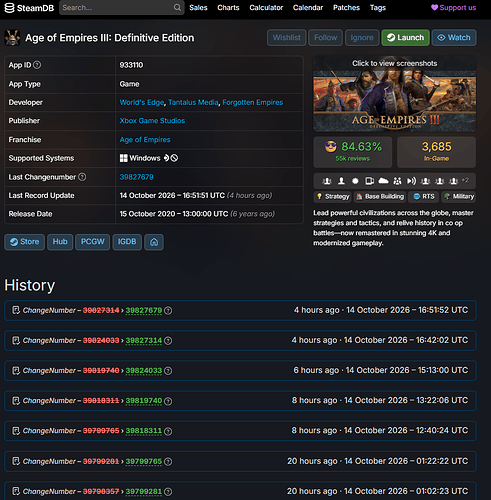This screenshot has width=491, height=500.
Task: Click the info icon after 39824033 in History
Action: [168, 371]
